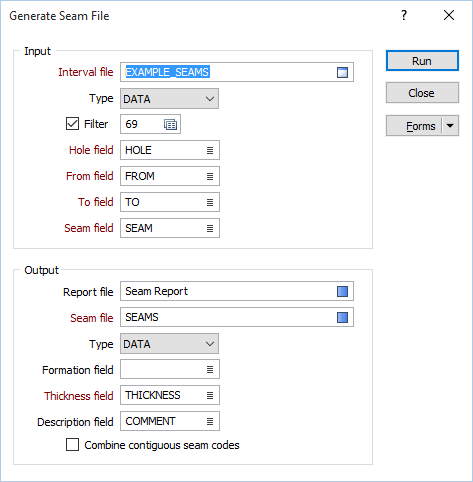The width and height of the screenshot is (473, 482).
Task: Uncheck the Filter checkbox
Action: pyautogui.click(x=72, y=124)
